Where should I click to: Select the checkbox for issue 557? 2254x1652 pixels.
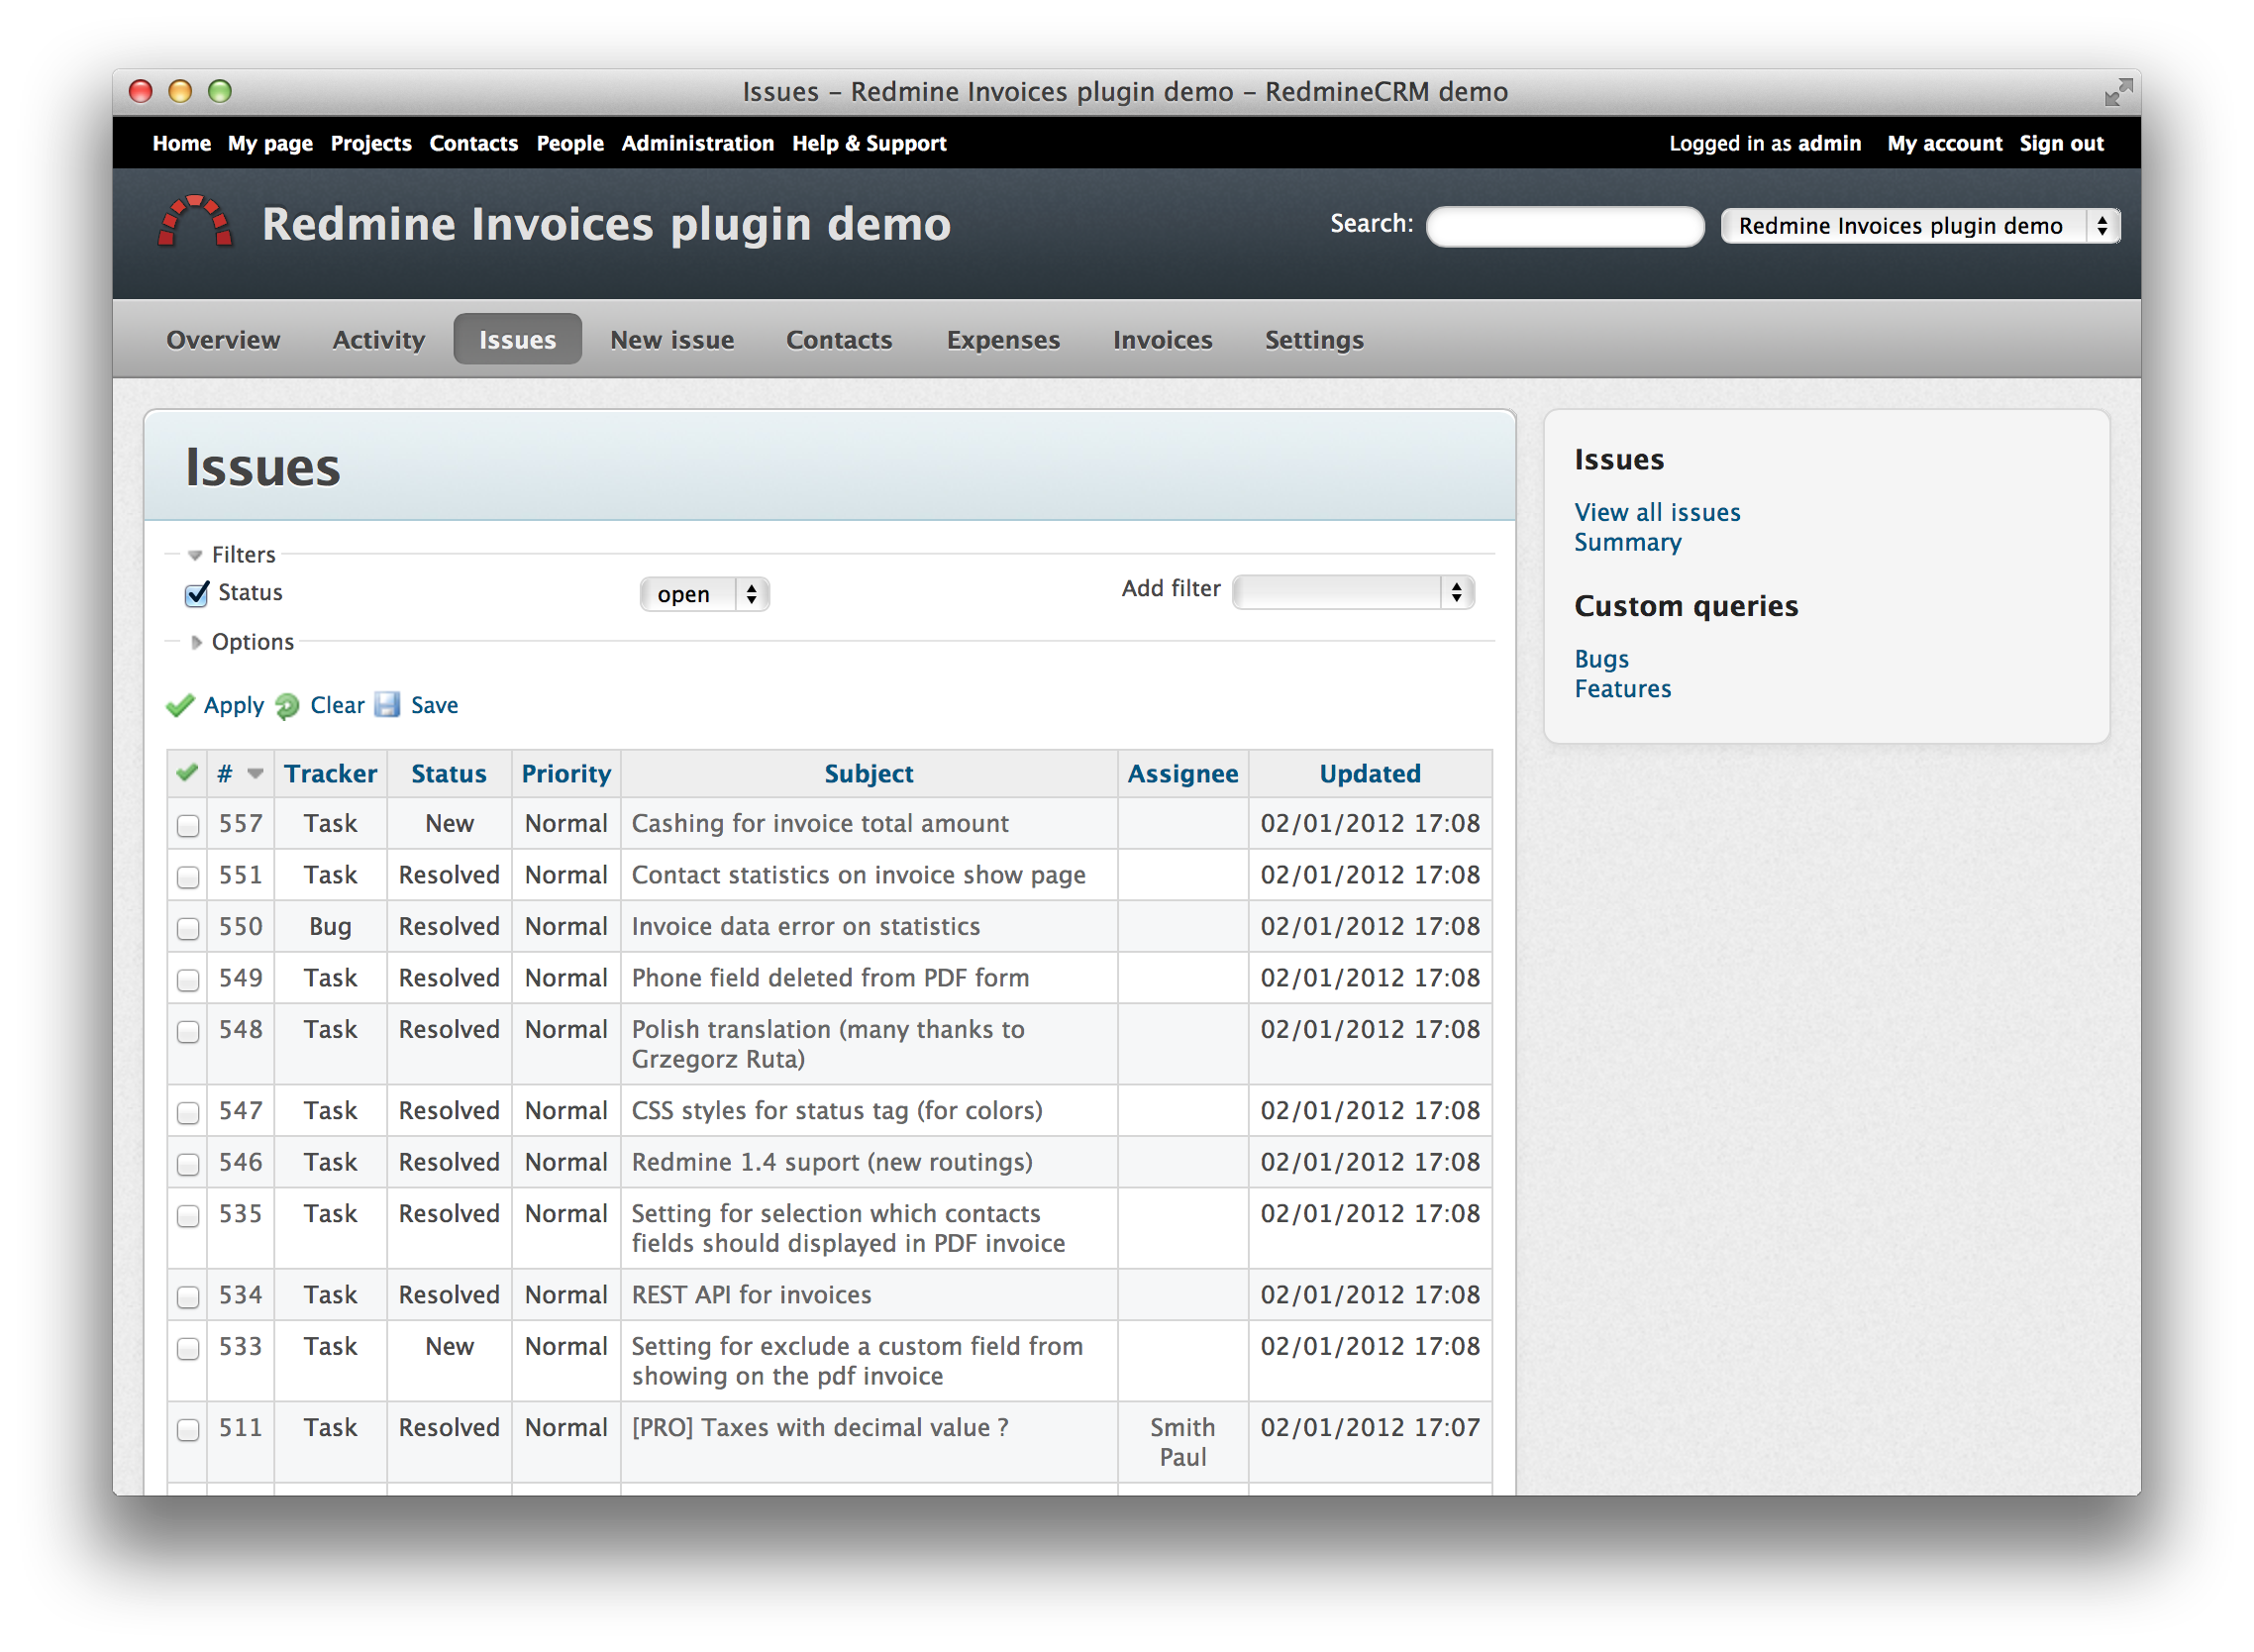tap(187, 826)
